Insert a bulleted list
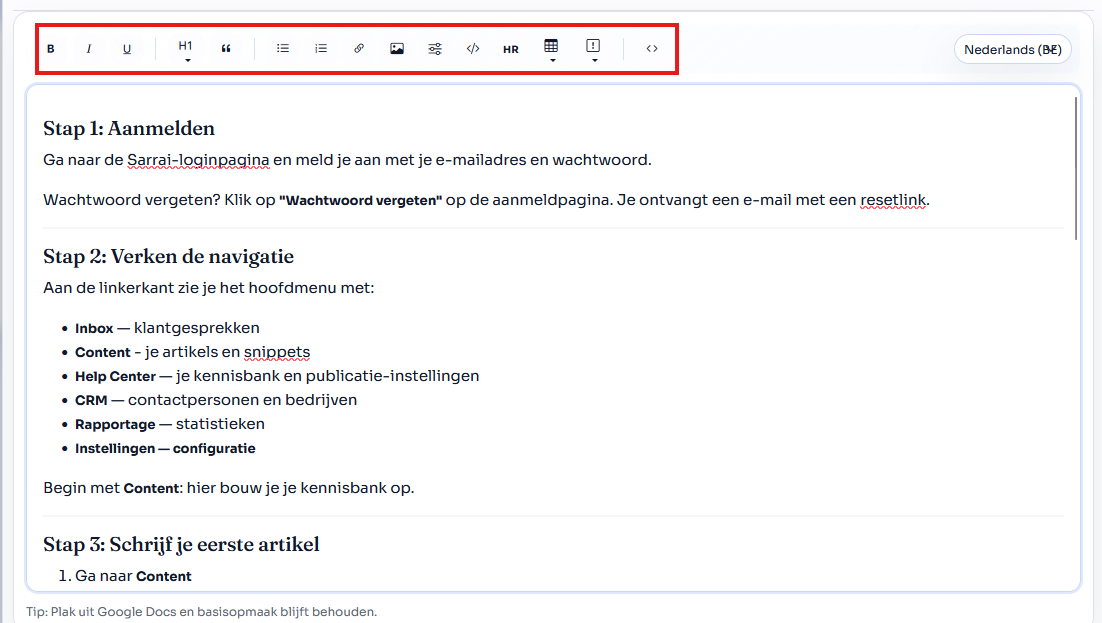 pos(283,47)
